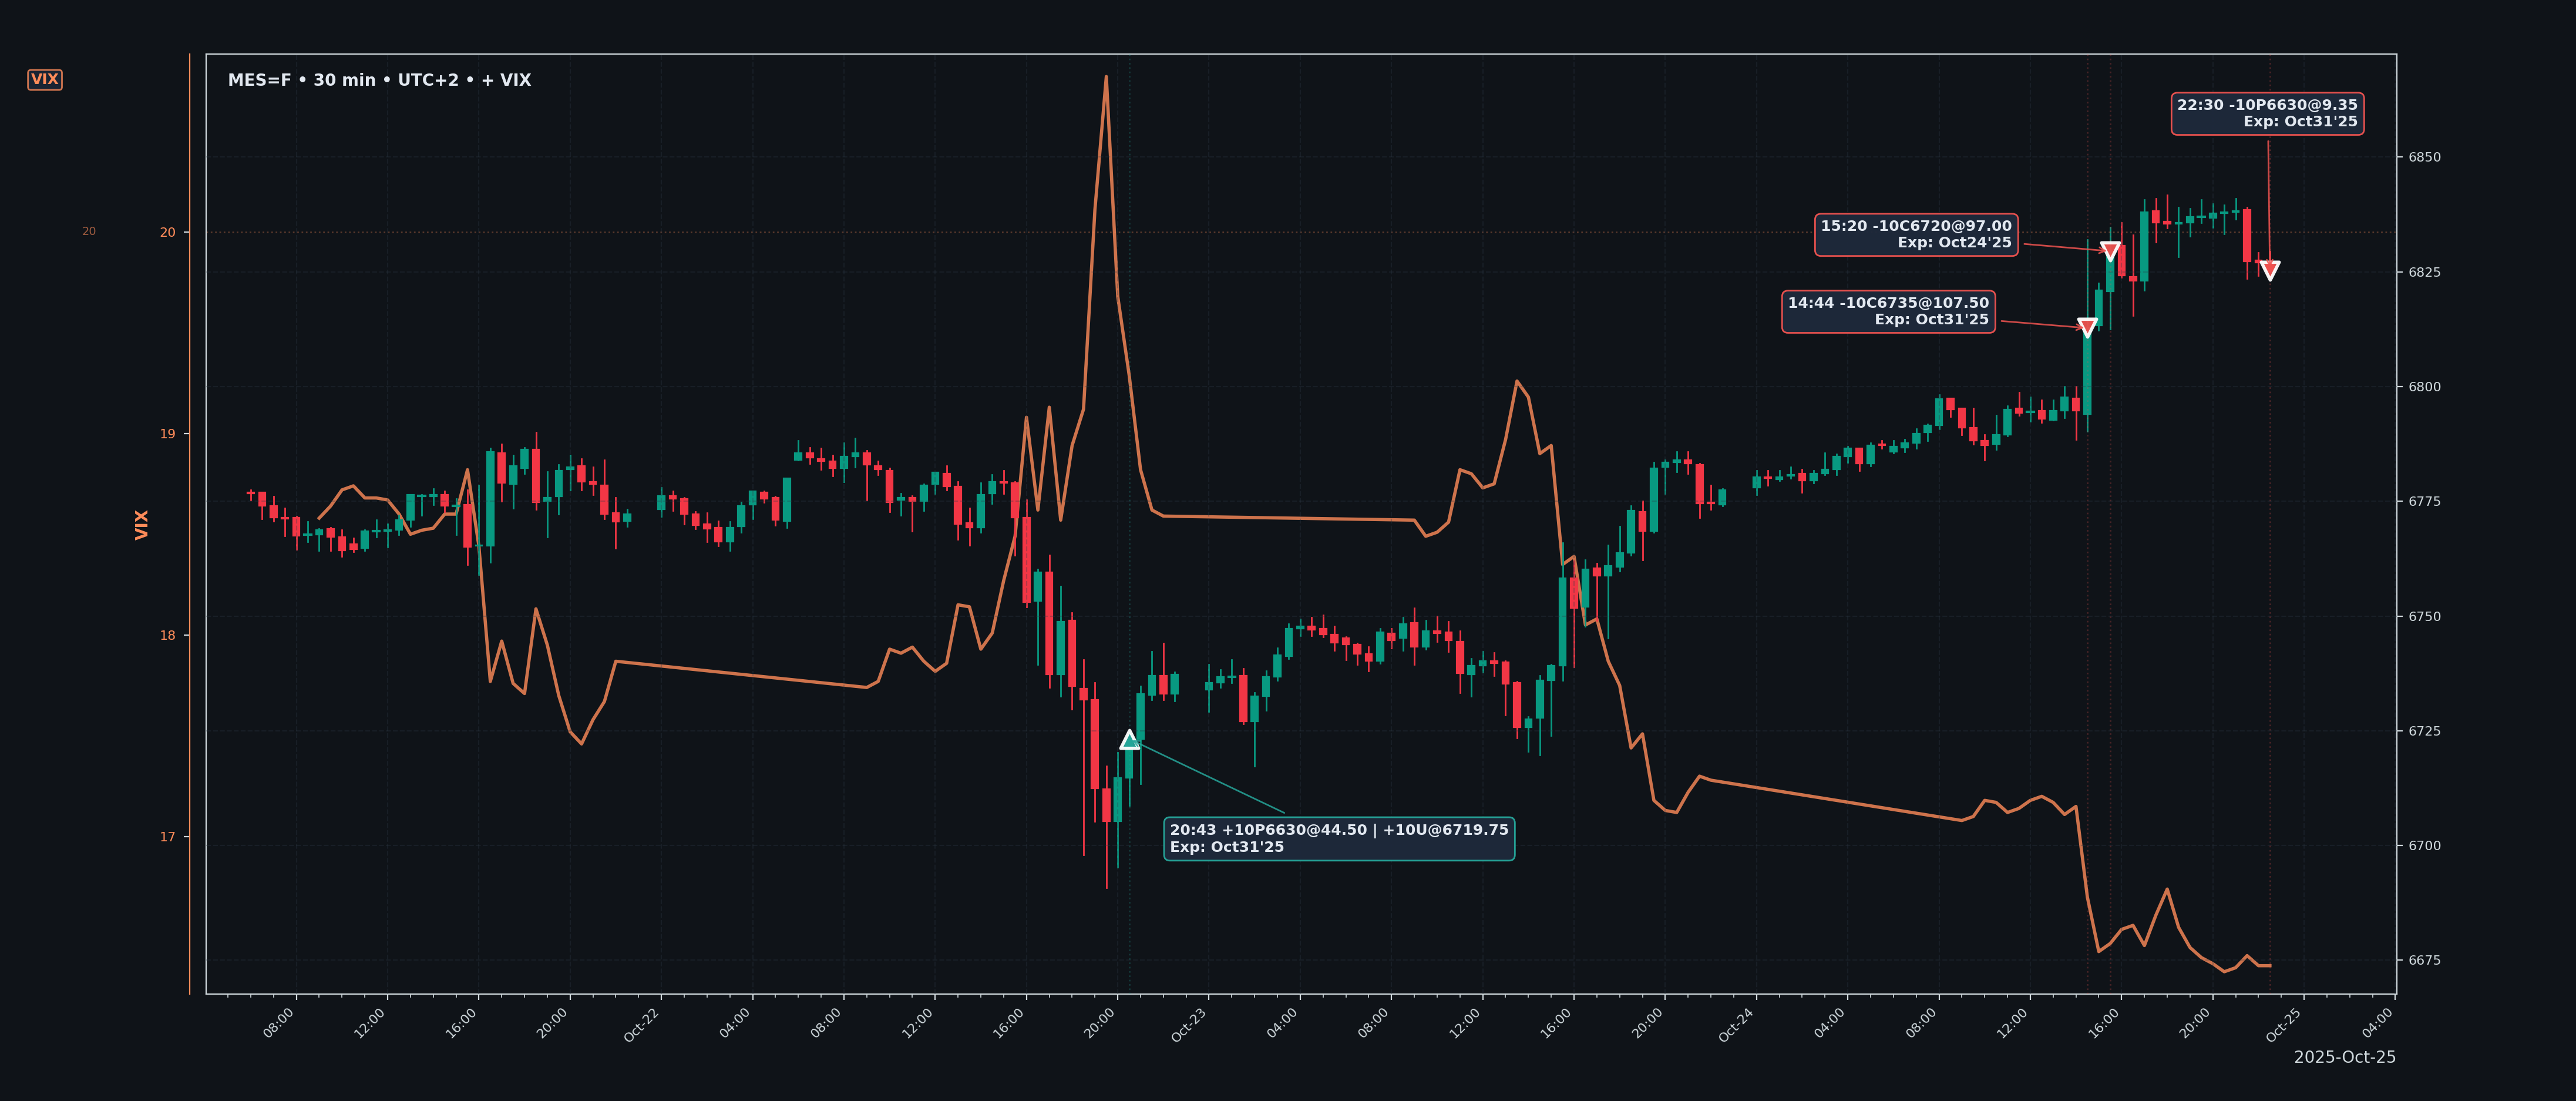Click the orange VIX badge in top-left corner
The image size is (2576, 1101).
(x=44, y=78)
